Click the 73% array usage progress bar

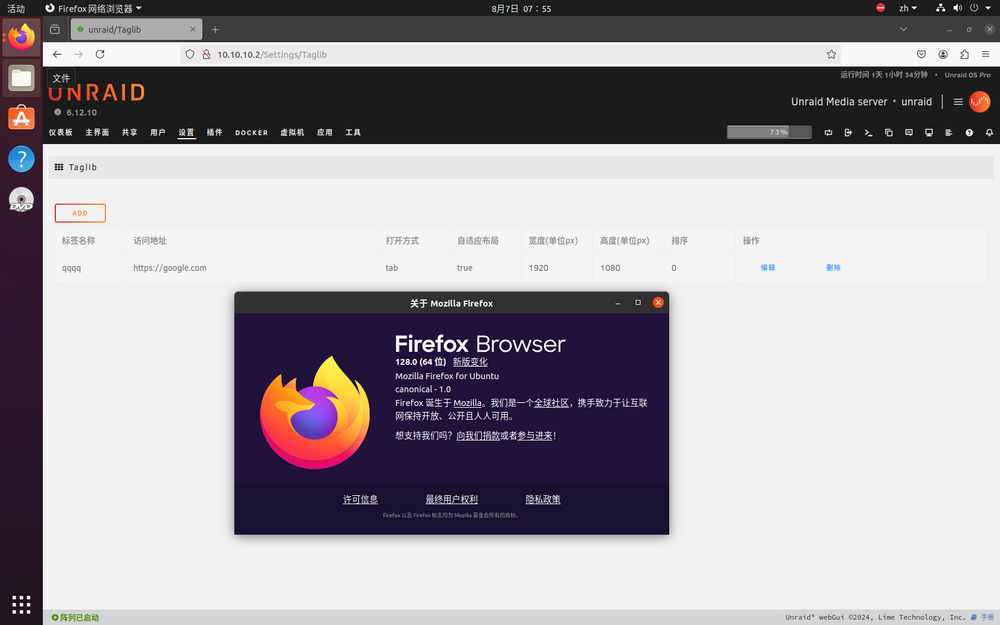[x=769, y=132]
